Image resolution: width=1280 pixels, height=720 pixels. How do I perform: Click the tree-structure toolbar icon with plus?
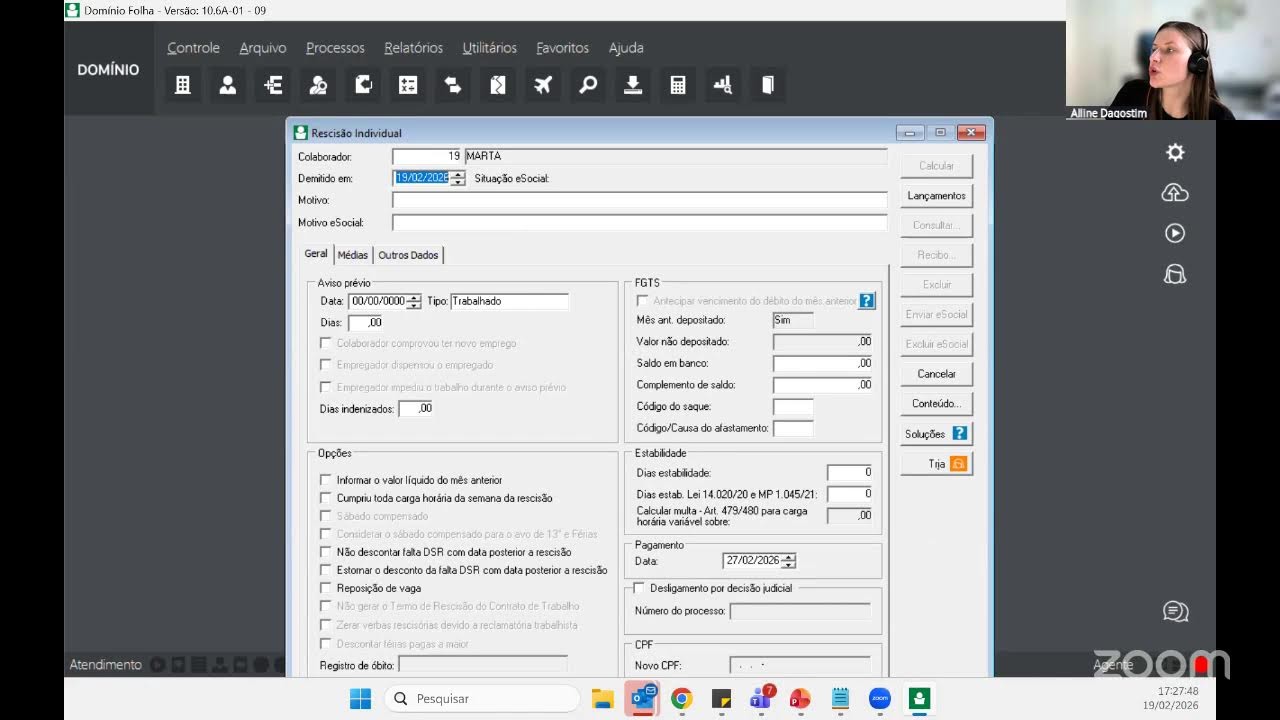coord(273,85)
